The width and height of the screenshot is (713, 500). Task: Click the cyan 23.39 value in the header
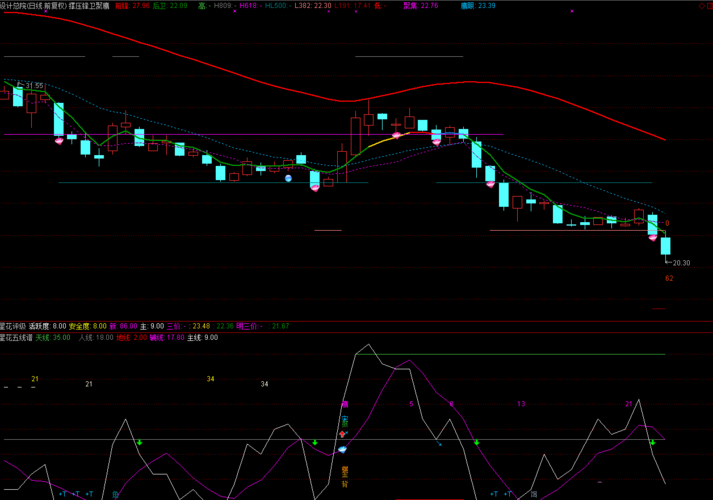[x=487, y=6]
